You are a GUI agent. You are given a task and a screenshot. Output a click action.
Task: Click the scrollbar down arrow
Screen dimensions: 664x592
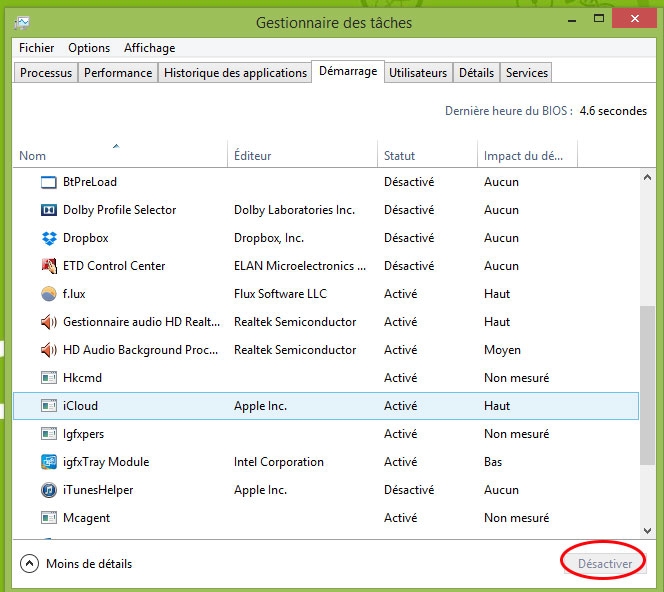[647, 530]
